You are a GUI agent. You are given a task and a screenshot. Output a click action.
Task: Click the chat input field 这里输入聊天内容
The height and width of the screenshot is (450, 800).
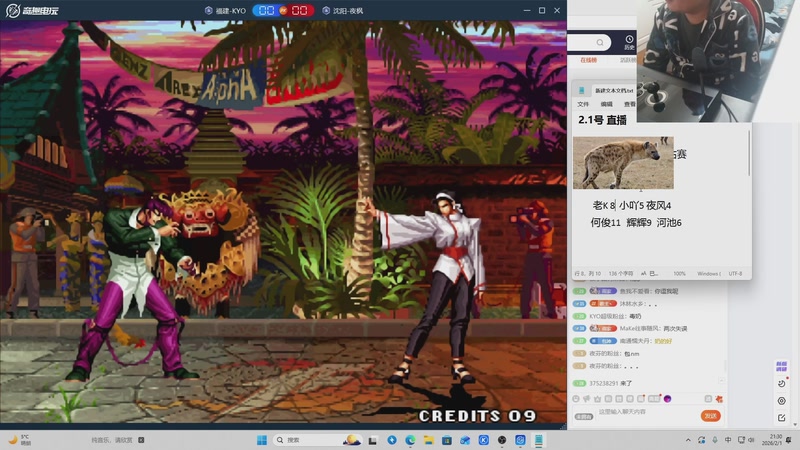[645, 412]
